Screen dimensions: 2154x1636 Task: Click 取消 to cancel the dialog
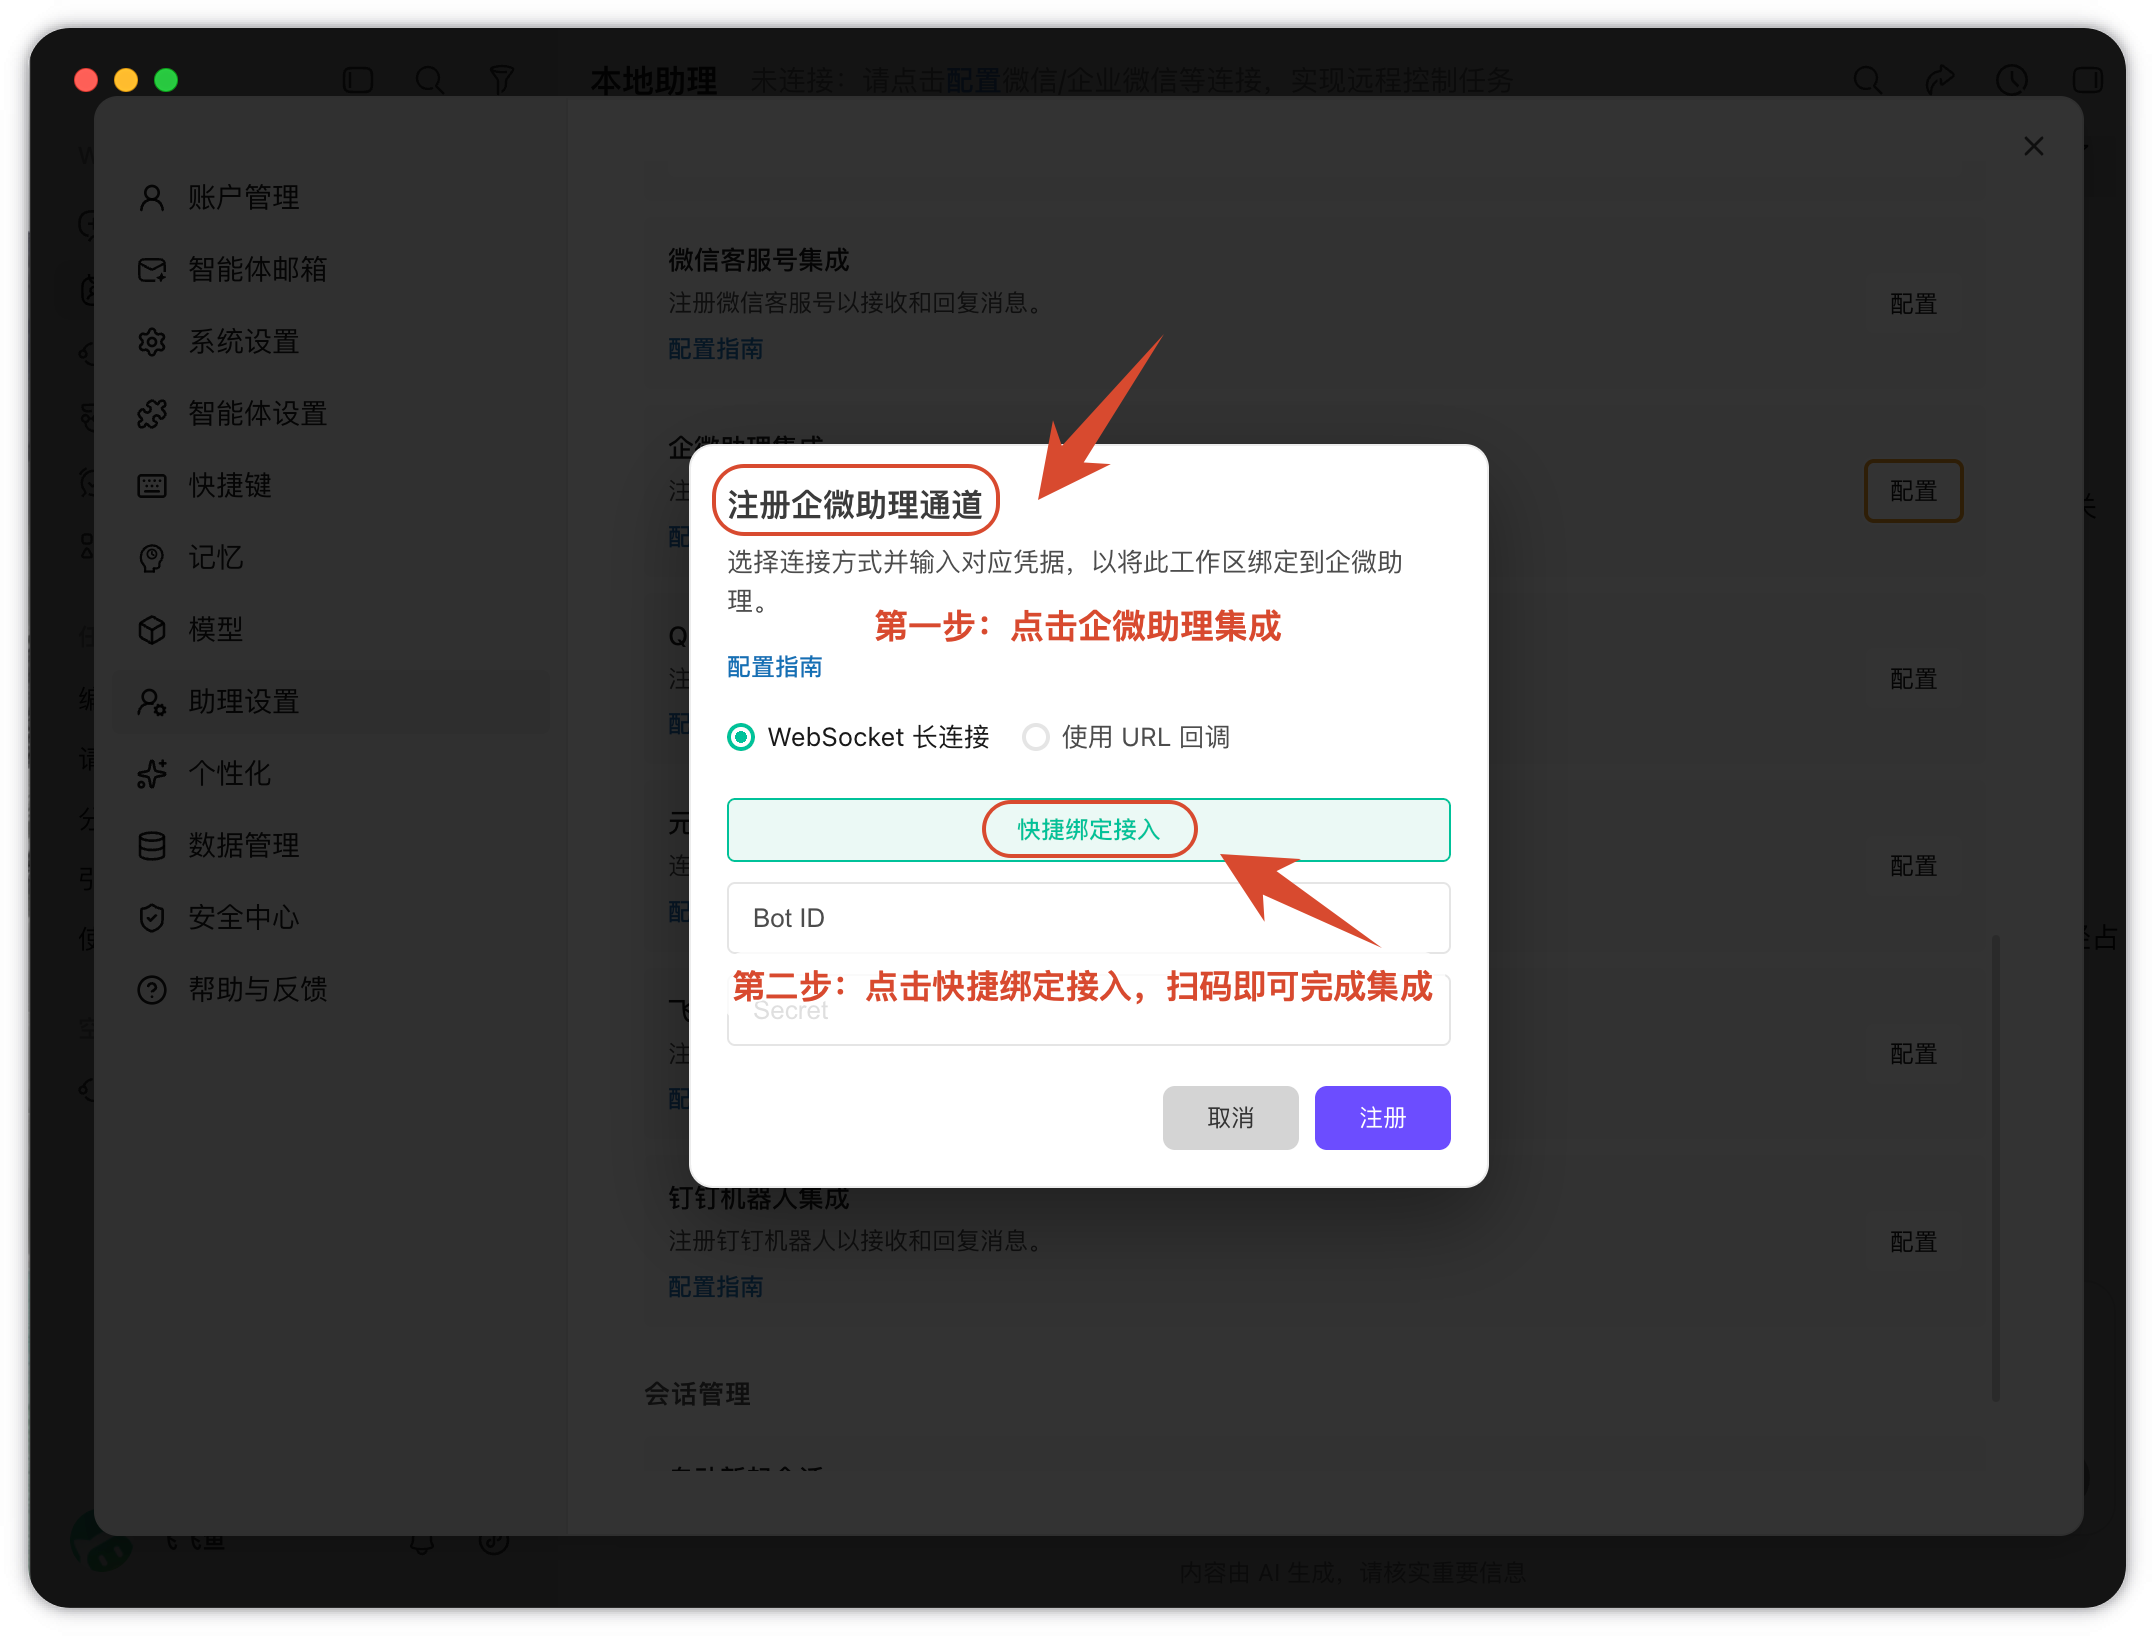tap(1230, 1118)
